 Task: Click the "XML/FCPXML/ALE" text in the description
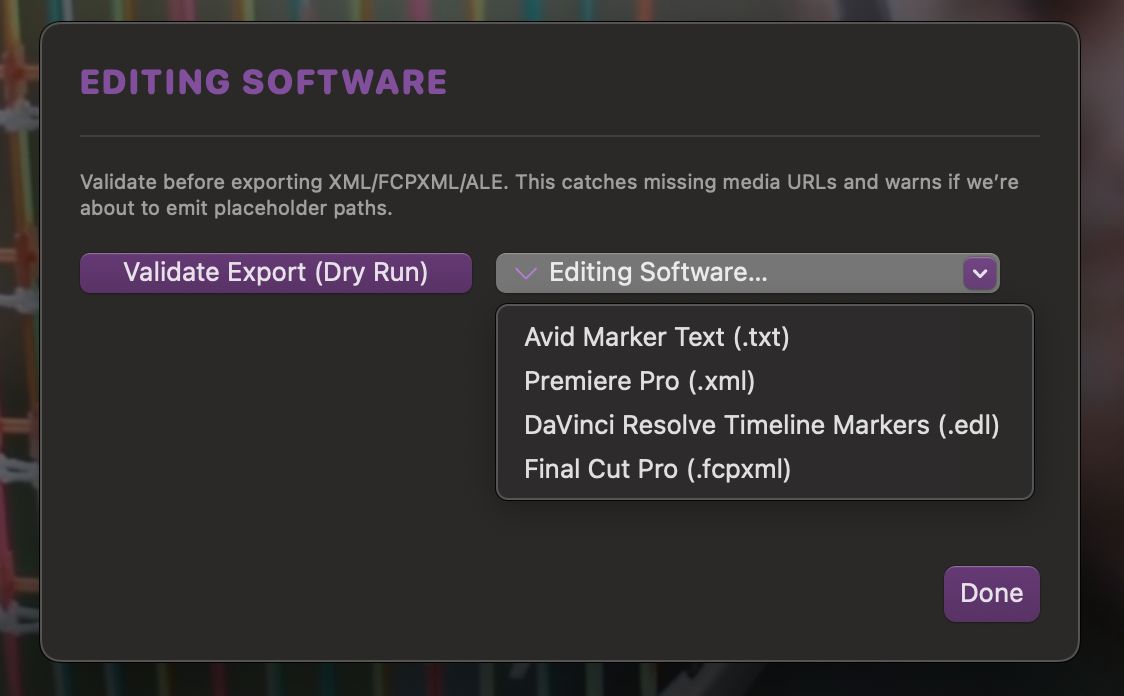coord(419,183)
